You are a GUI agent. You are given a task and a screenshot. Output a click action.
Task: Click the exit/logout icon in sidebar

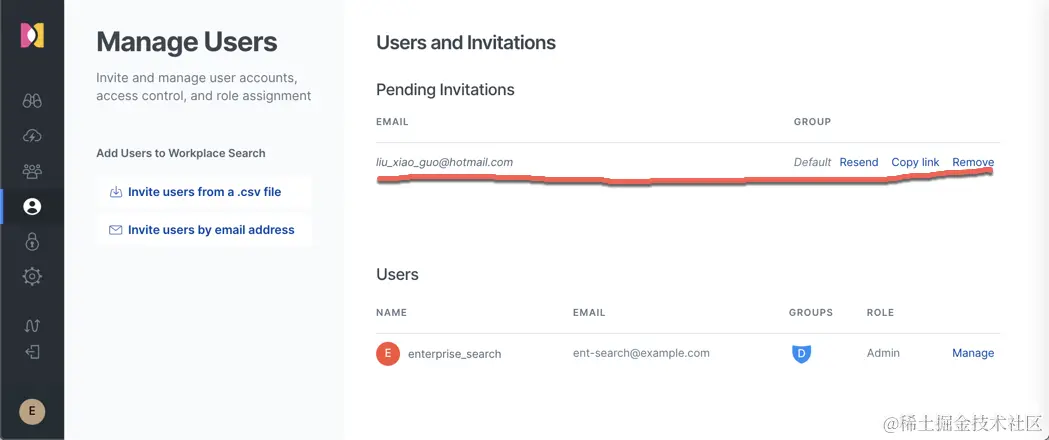[x=32, y=352]
